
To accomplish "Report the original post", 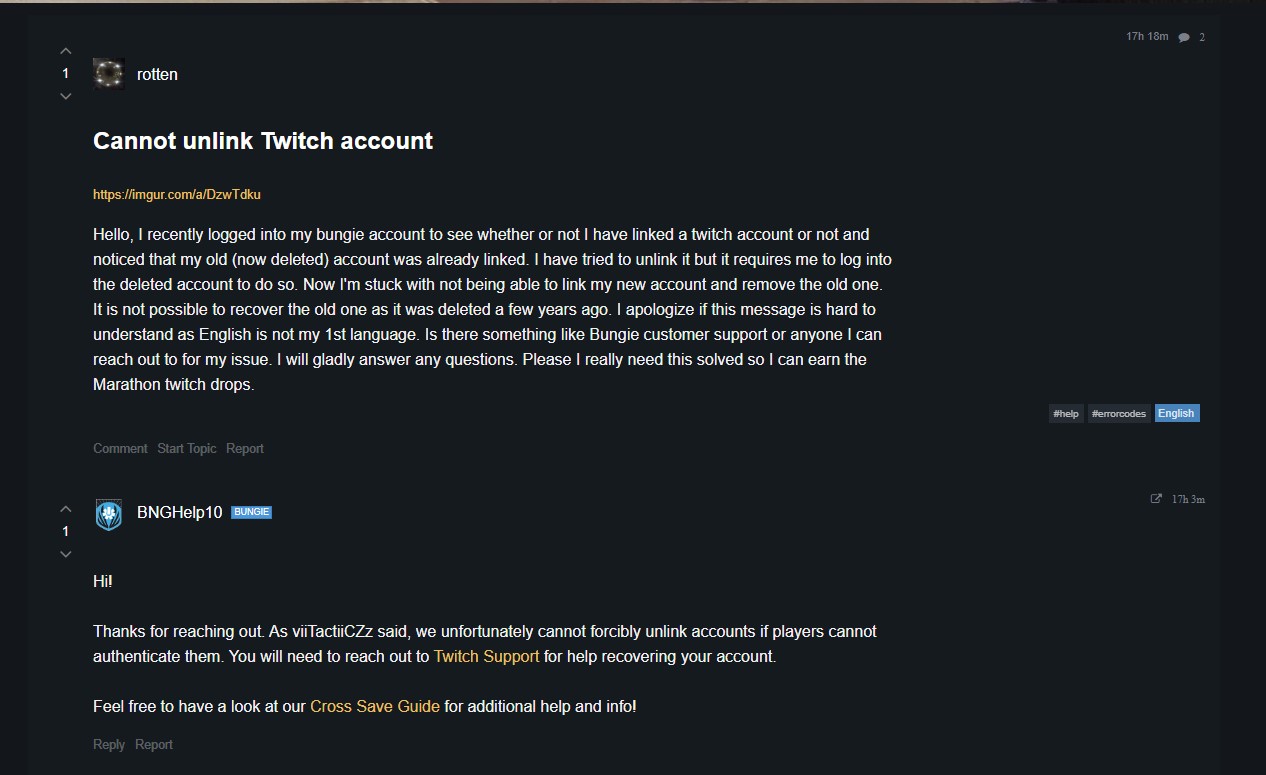I will coord(245,449).
